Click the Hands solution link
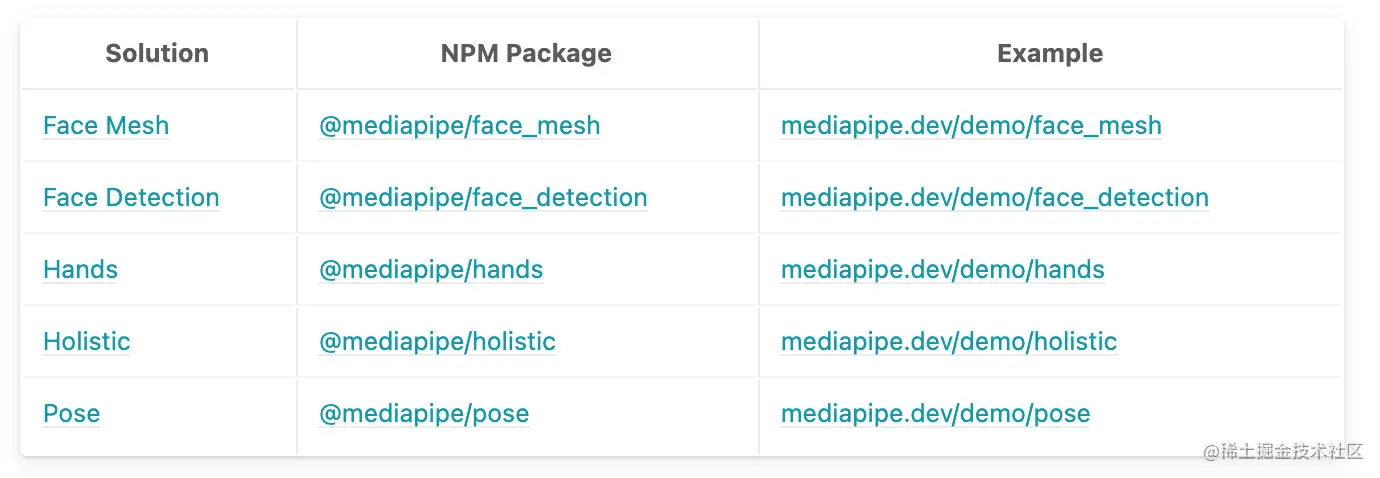This screenshot has width=1380, height=478. point(80,270)
